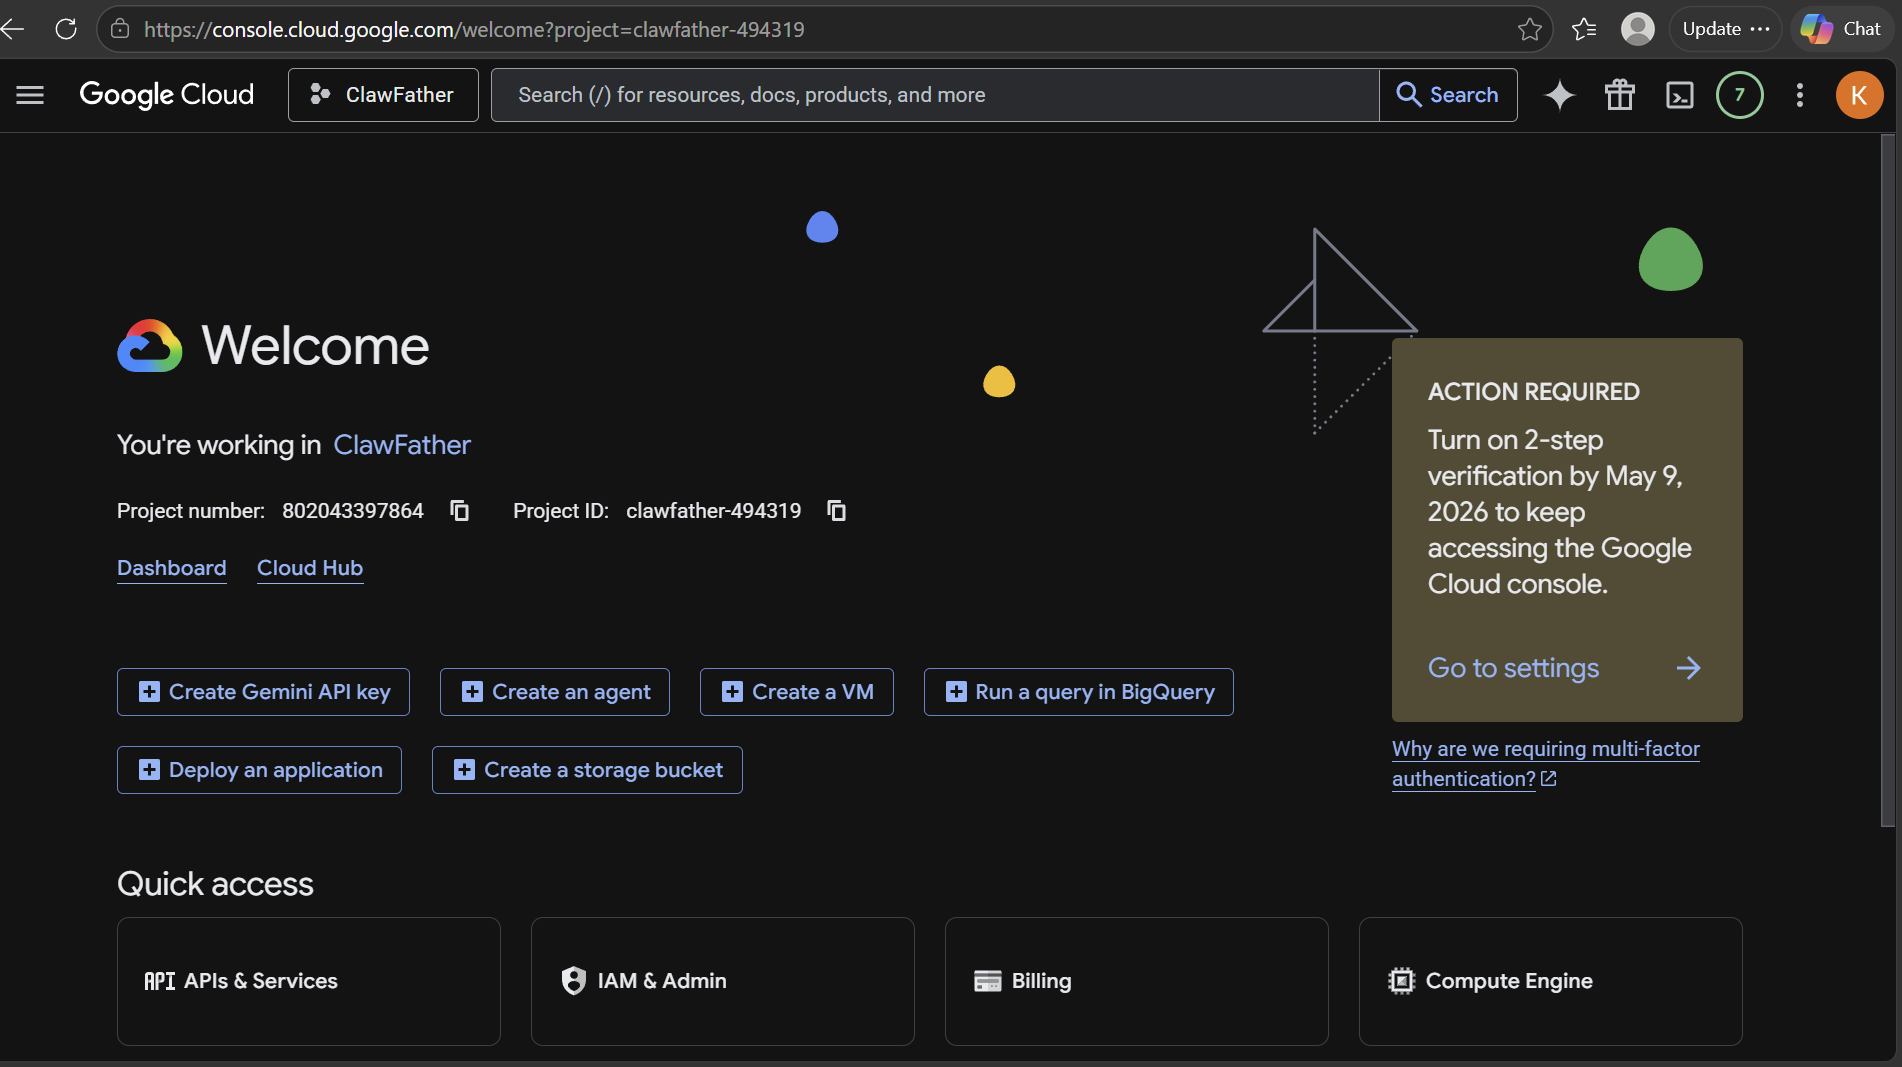The width and height of the screenshot is (1902, 1067).
Task: Click the Quick access heading
Action: 215,884
